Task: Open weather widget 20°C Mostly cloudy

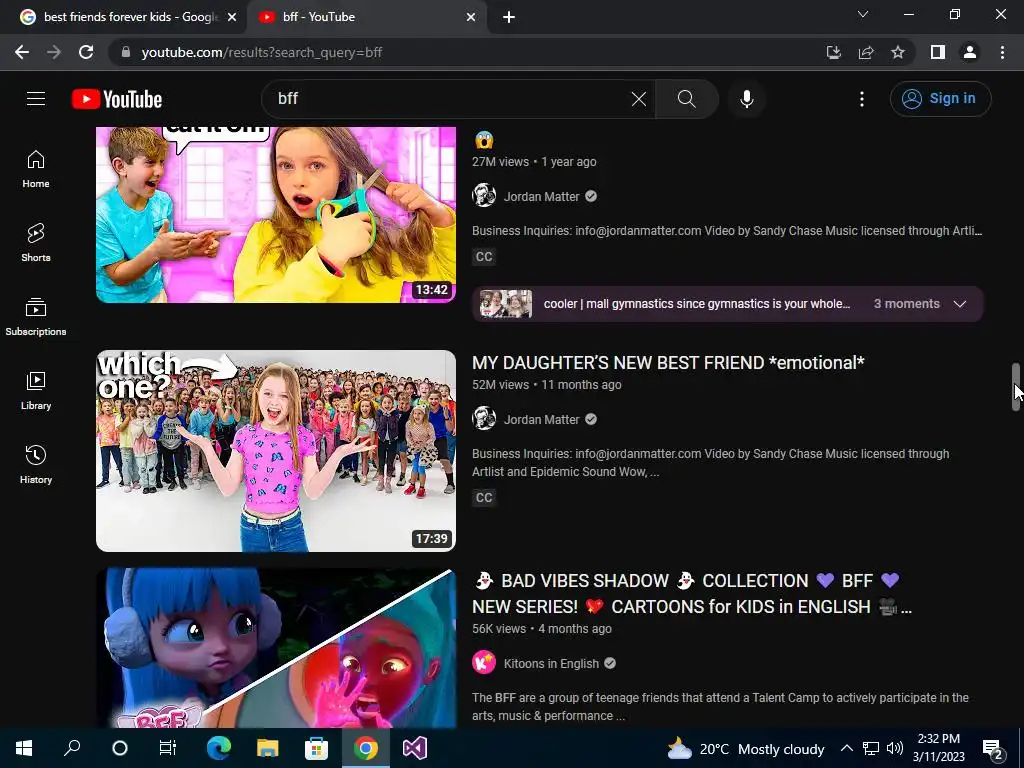Action: pyautogui.click(x=746, y=748)
